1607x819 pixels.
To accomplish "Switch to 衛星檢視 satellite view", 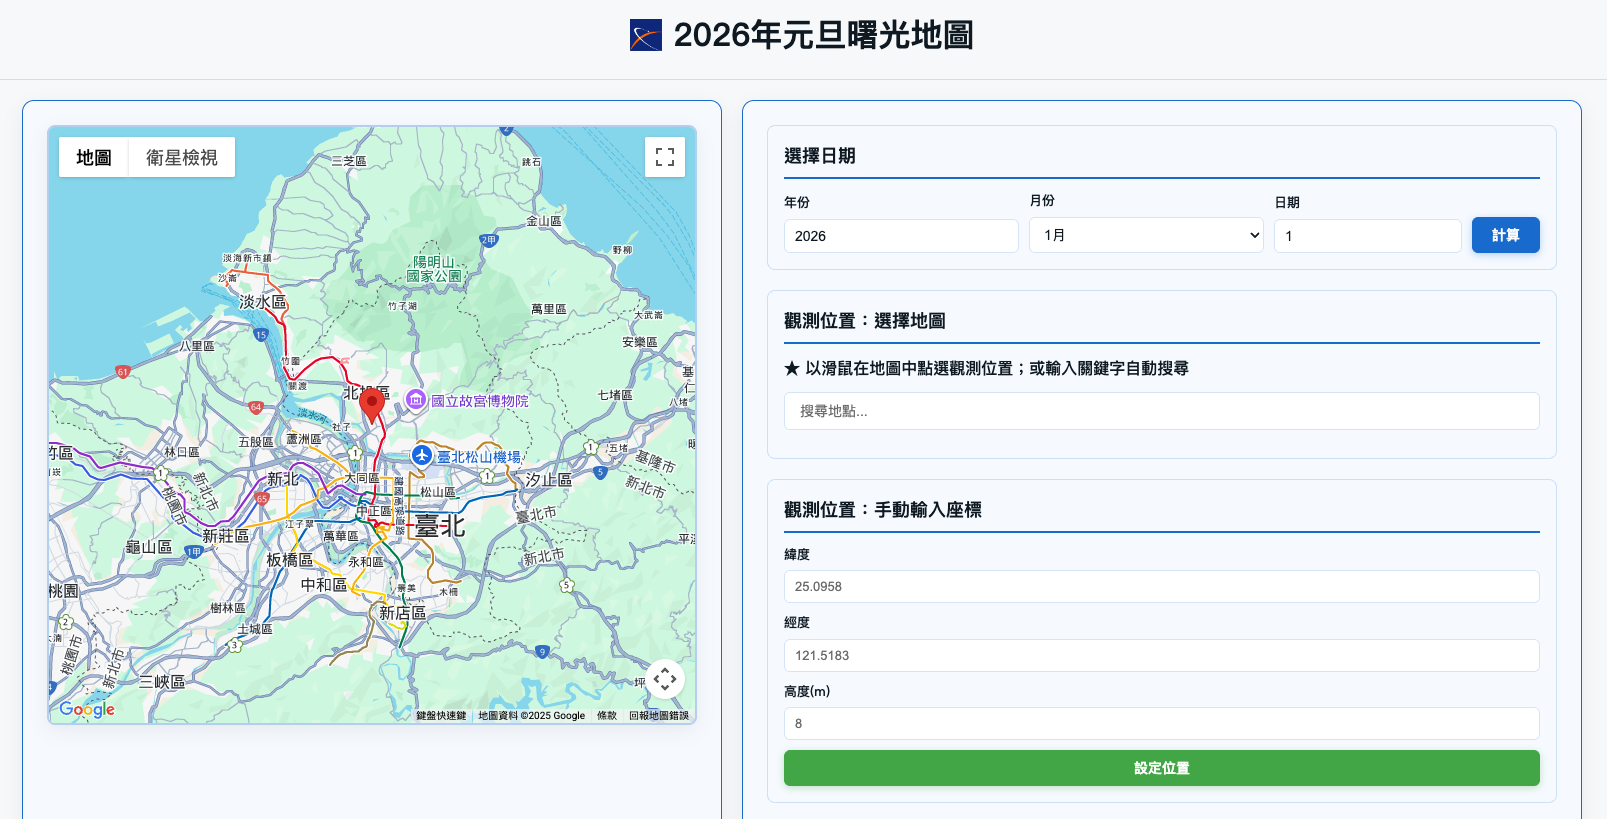I will [182, 157].
